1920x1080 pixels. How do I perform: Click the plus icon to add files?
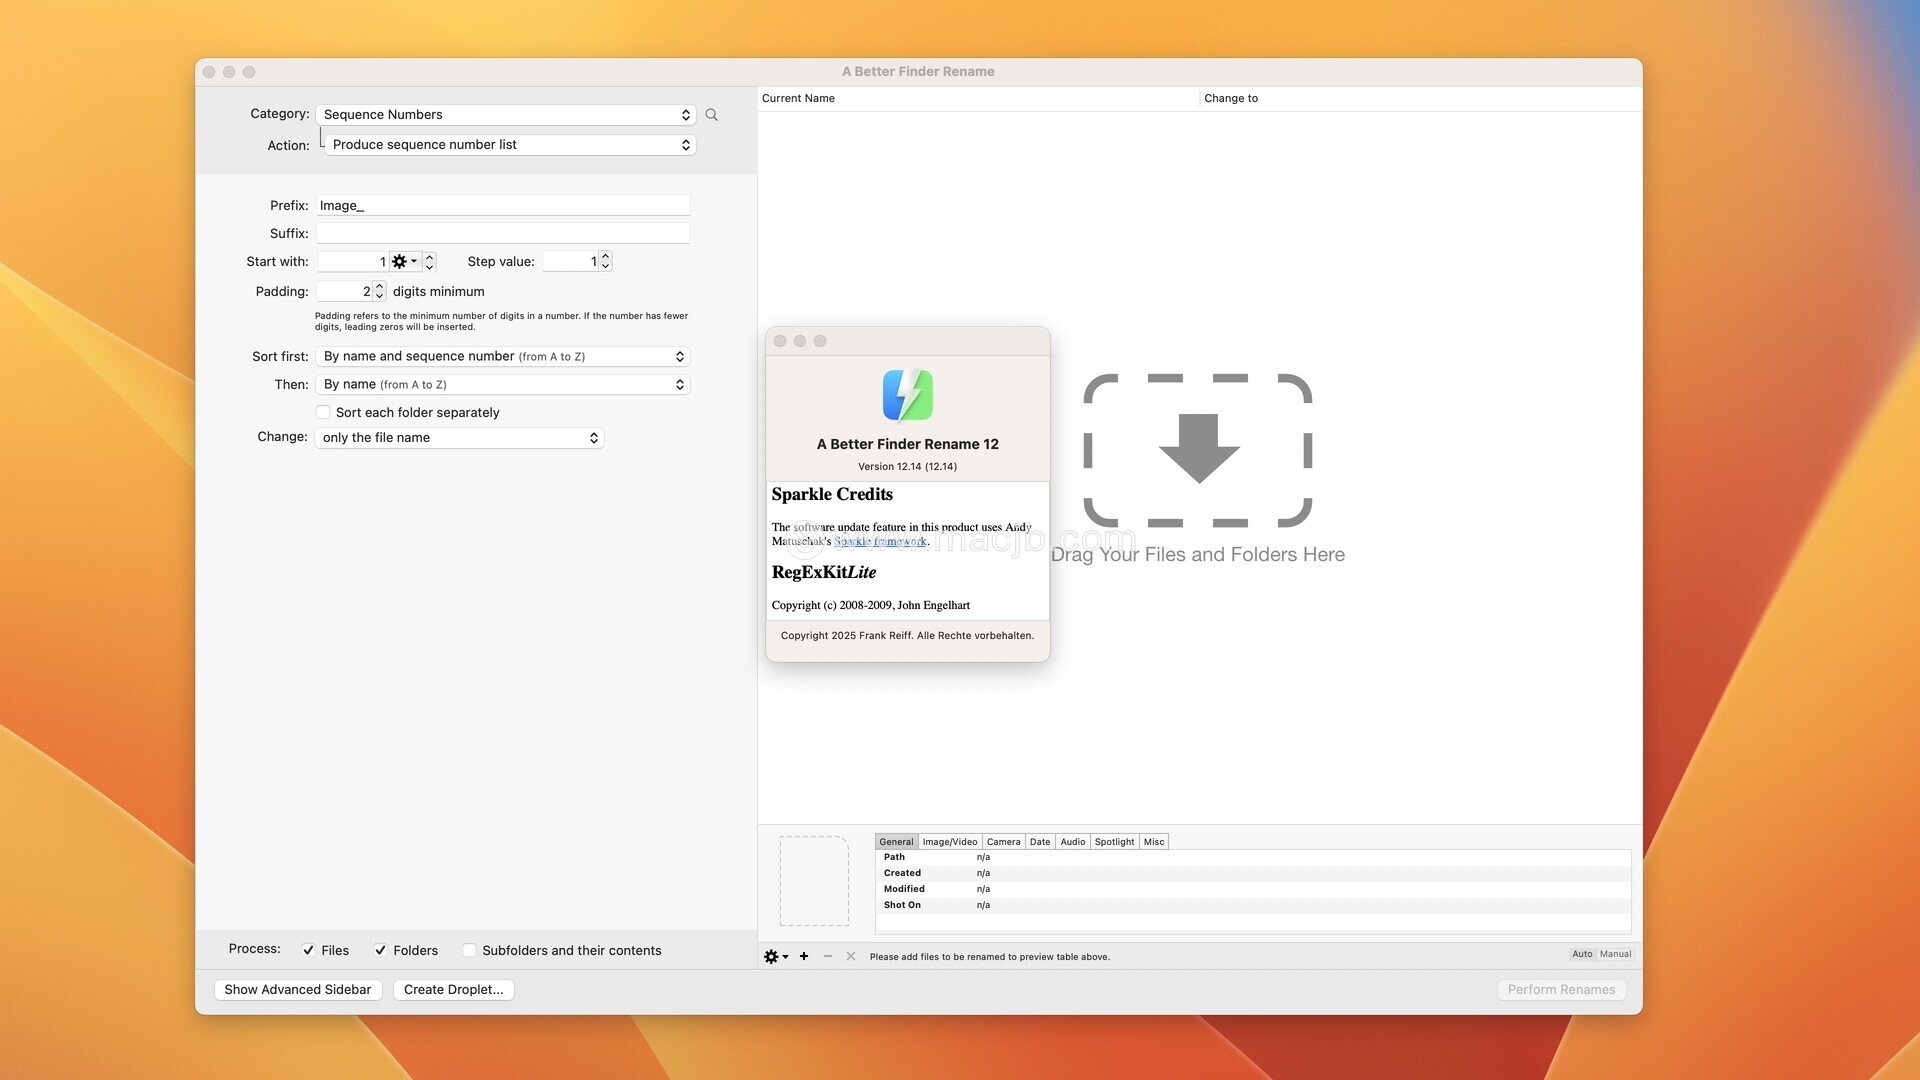[804, 957]
